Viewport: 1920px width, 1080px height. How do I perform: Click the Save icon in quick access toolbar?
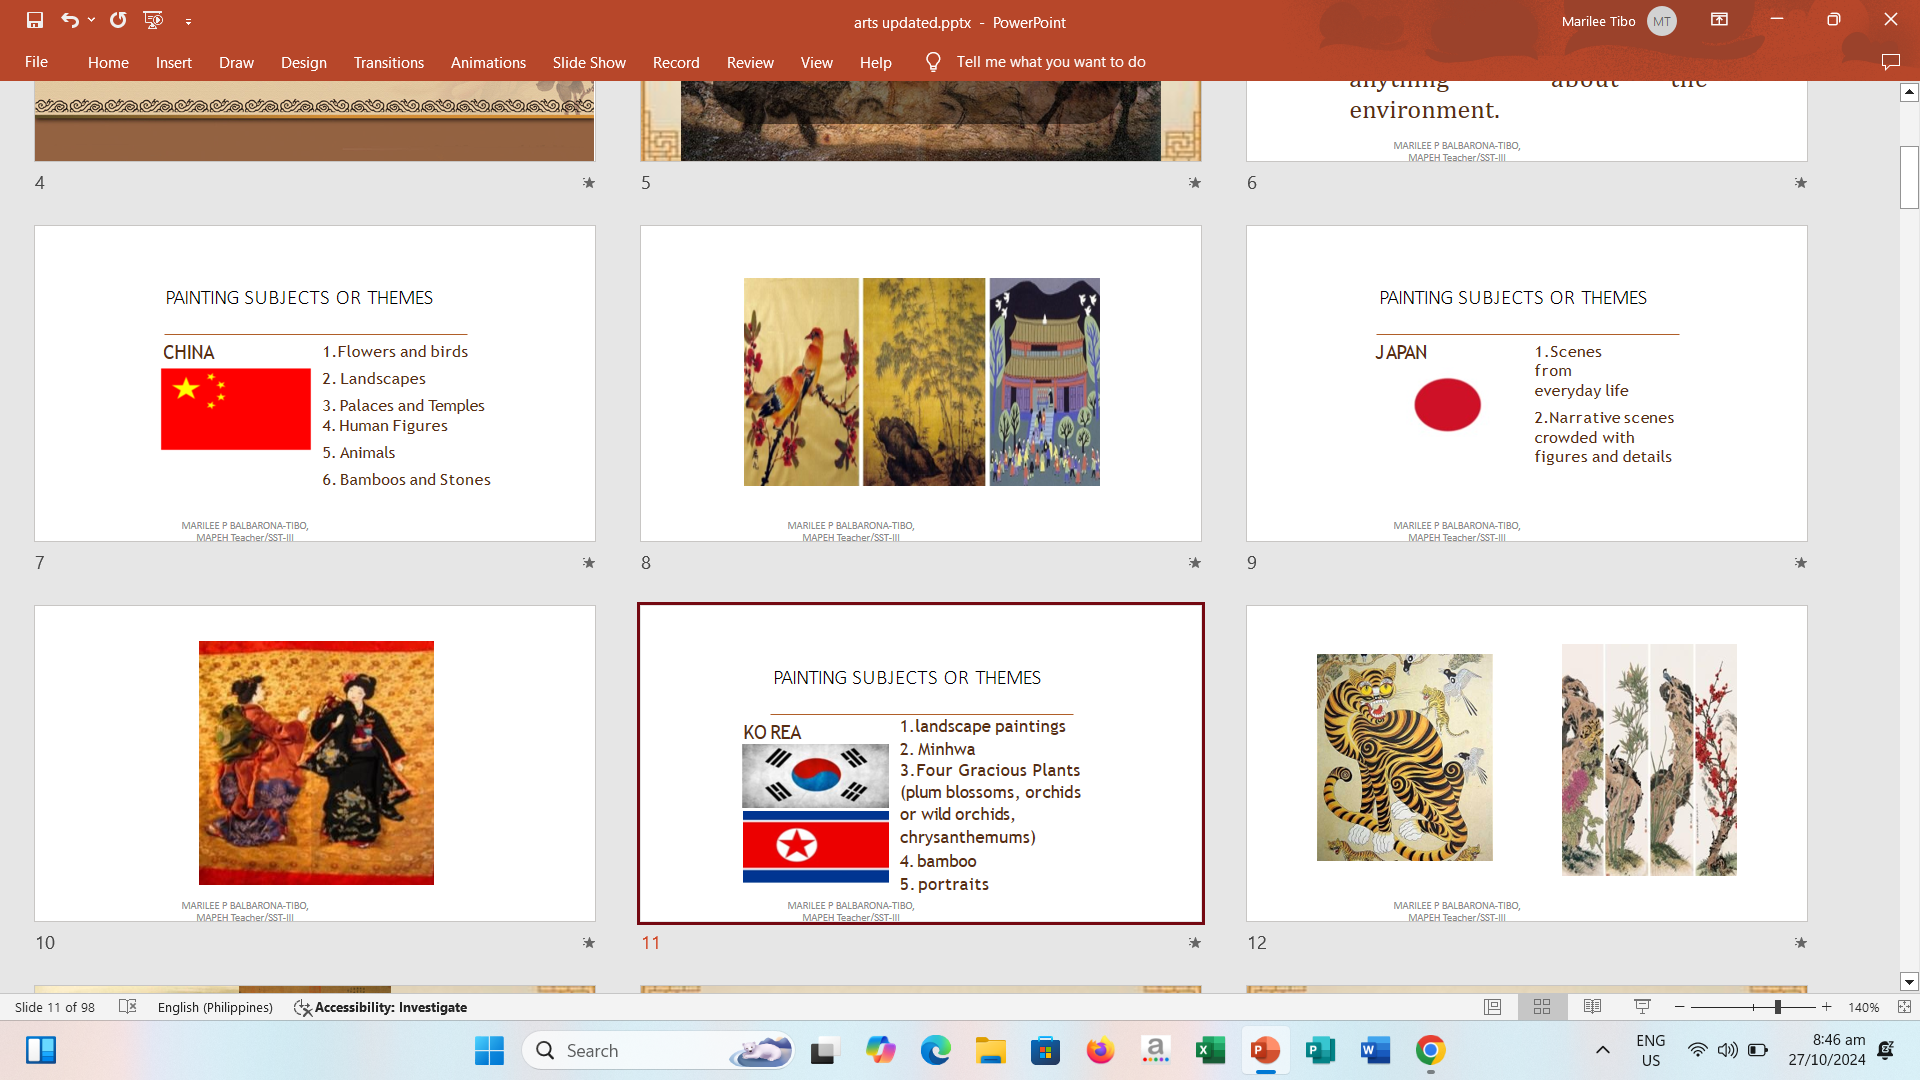pyautogui.click(x=35, y=20)
